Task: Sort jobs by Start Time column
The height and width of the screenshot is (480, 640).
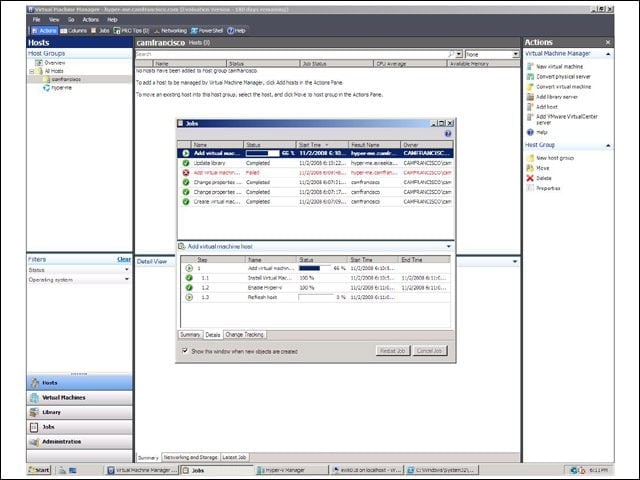Action: tap(322, 144)
